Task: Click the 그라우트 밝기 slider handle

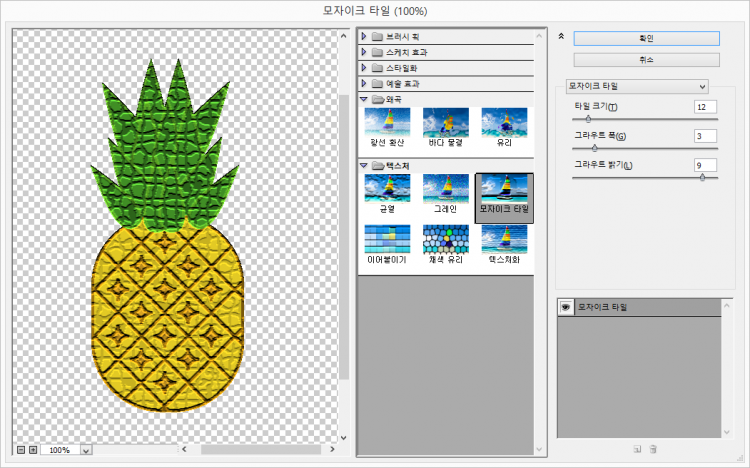Action: 702,176
